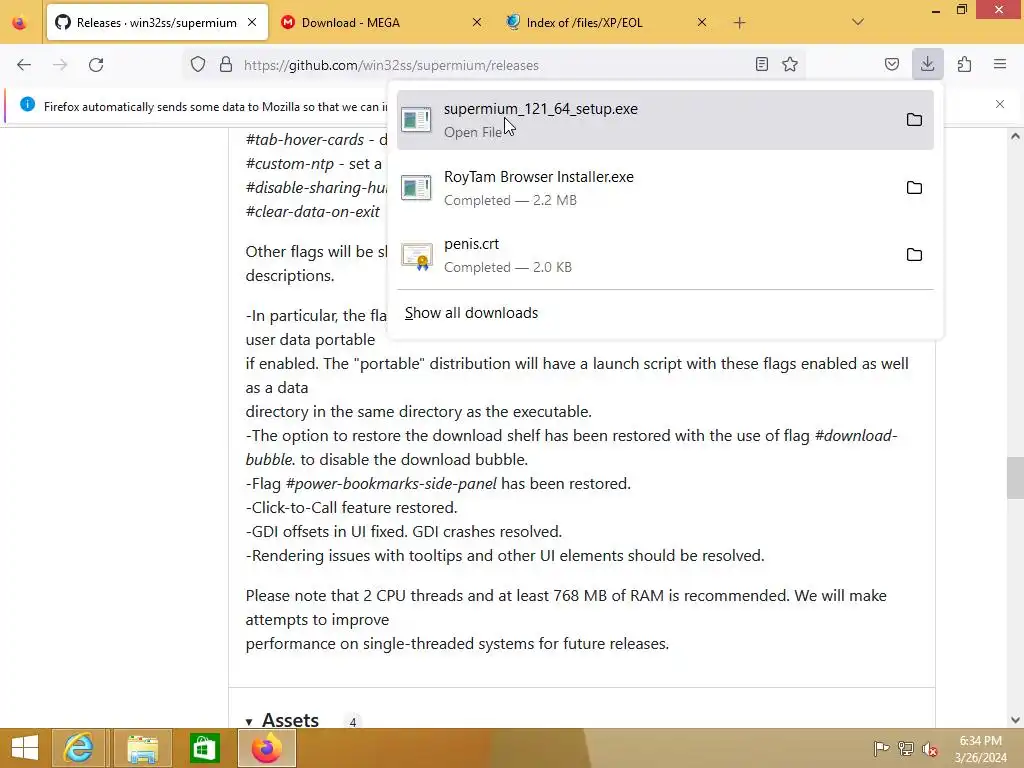
Task: Show supermium_121_64_setup.exe in folder
Action: 914,120
